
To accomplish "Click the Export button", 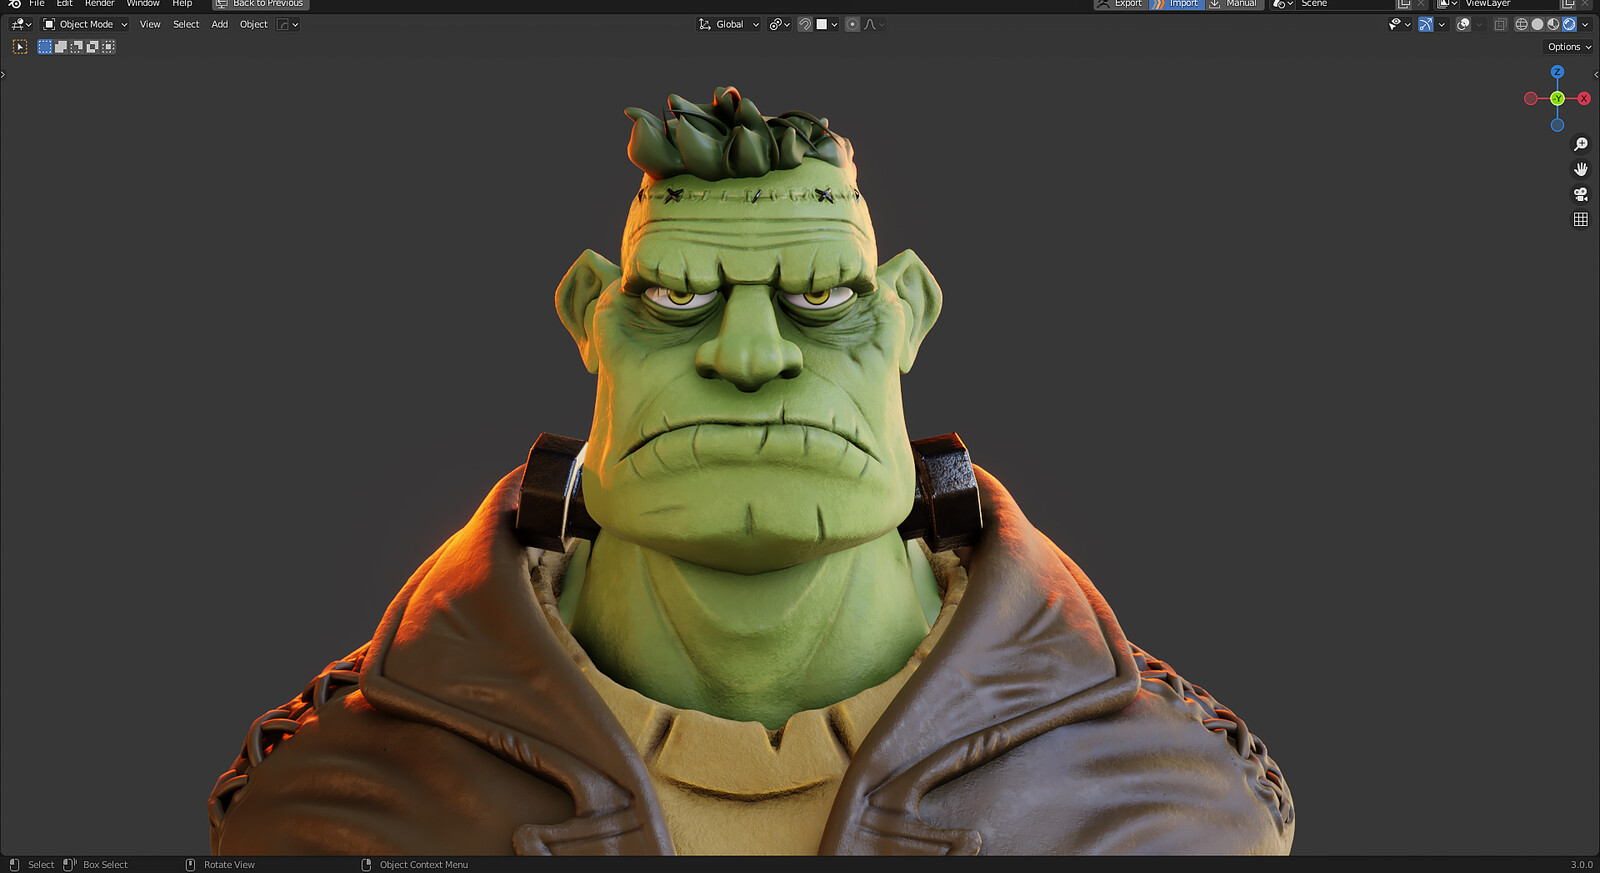I will [1120, 4].
